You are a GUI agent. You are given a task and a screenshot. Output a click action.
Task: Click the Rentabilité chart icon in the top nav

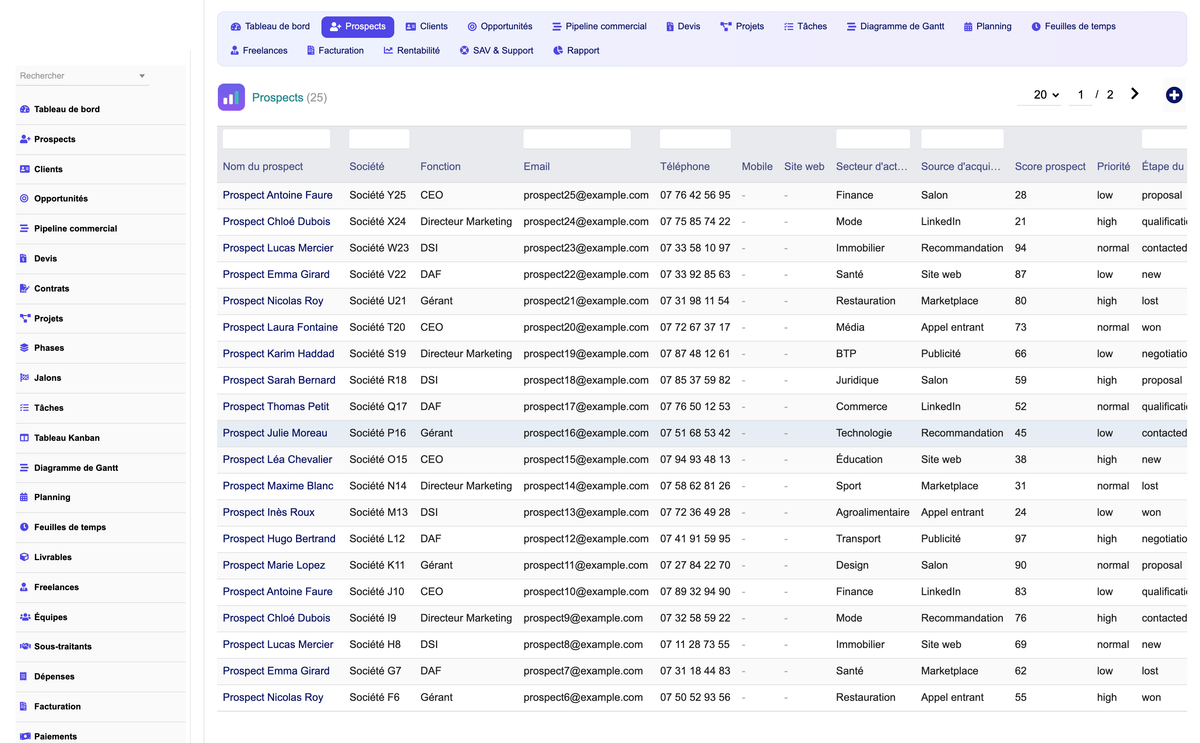coord(388,50)
